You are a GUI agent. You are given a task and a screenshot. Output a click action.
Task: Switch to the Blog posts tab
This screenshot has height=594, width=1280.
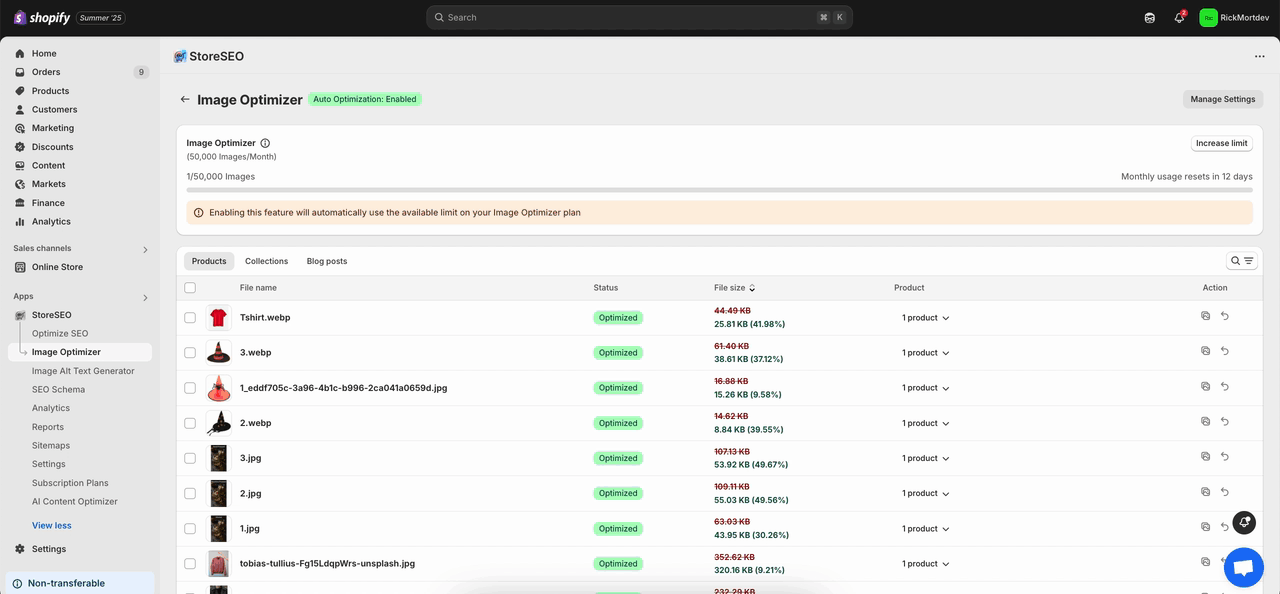coord(327,261)
